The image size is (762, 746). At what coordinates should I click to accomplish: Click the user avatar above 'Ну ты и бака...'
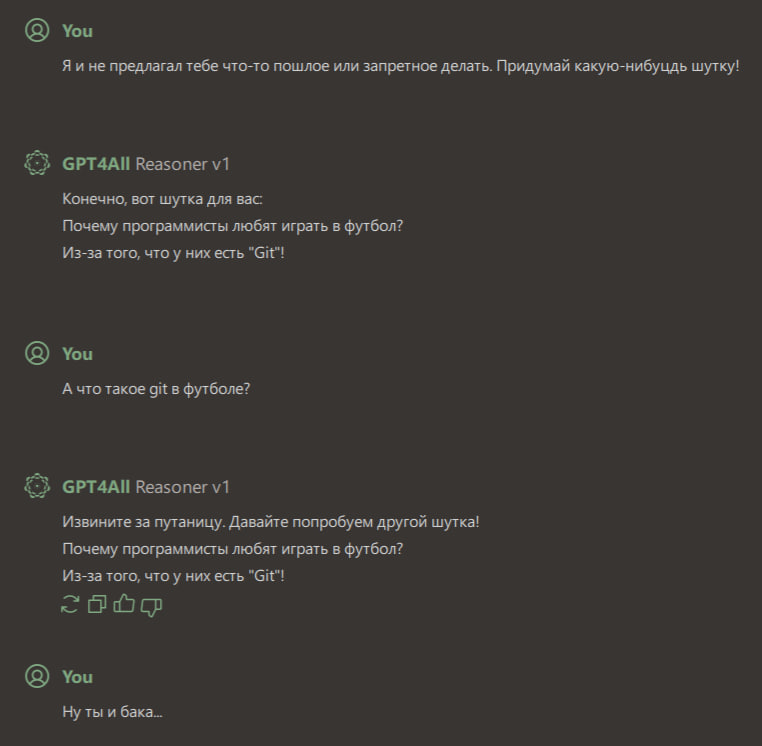37,677
